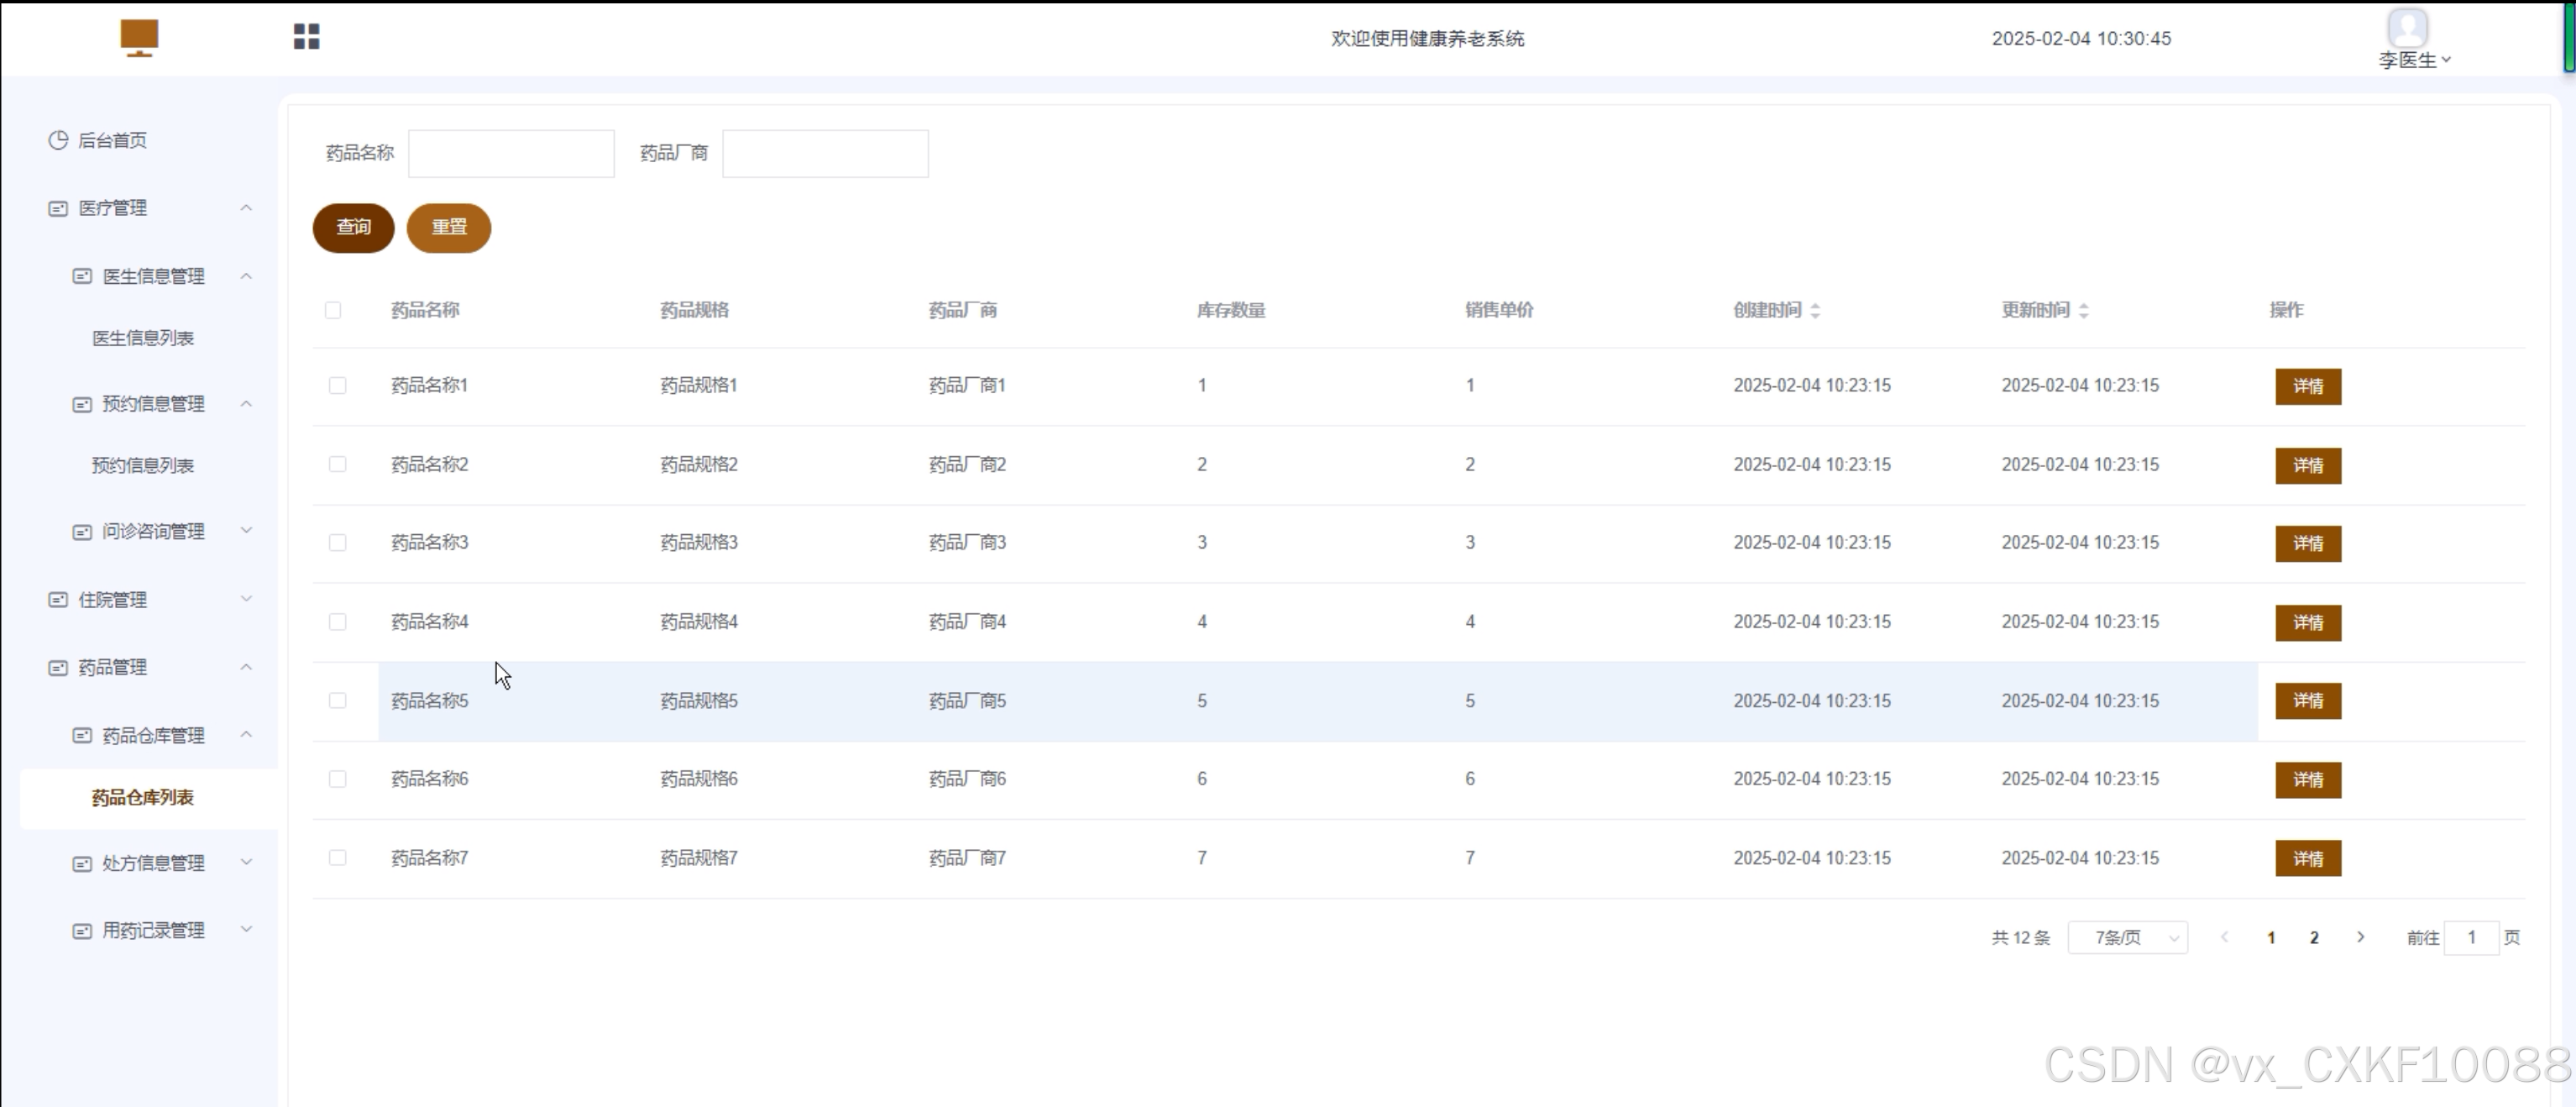This screenshot has width=2576, height=1107.
Task: Expand the 住院管理 sidebar section
Action: point(150,599)
